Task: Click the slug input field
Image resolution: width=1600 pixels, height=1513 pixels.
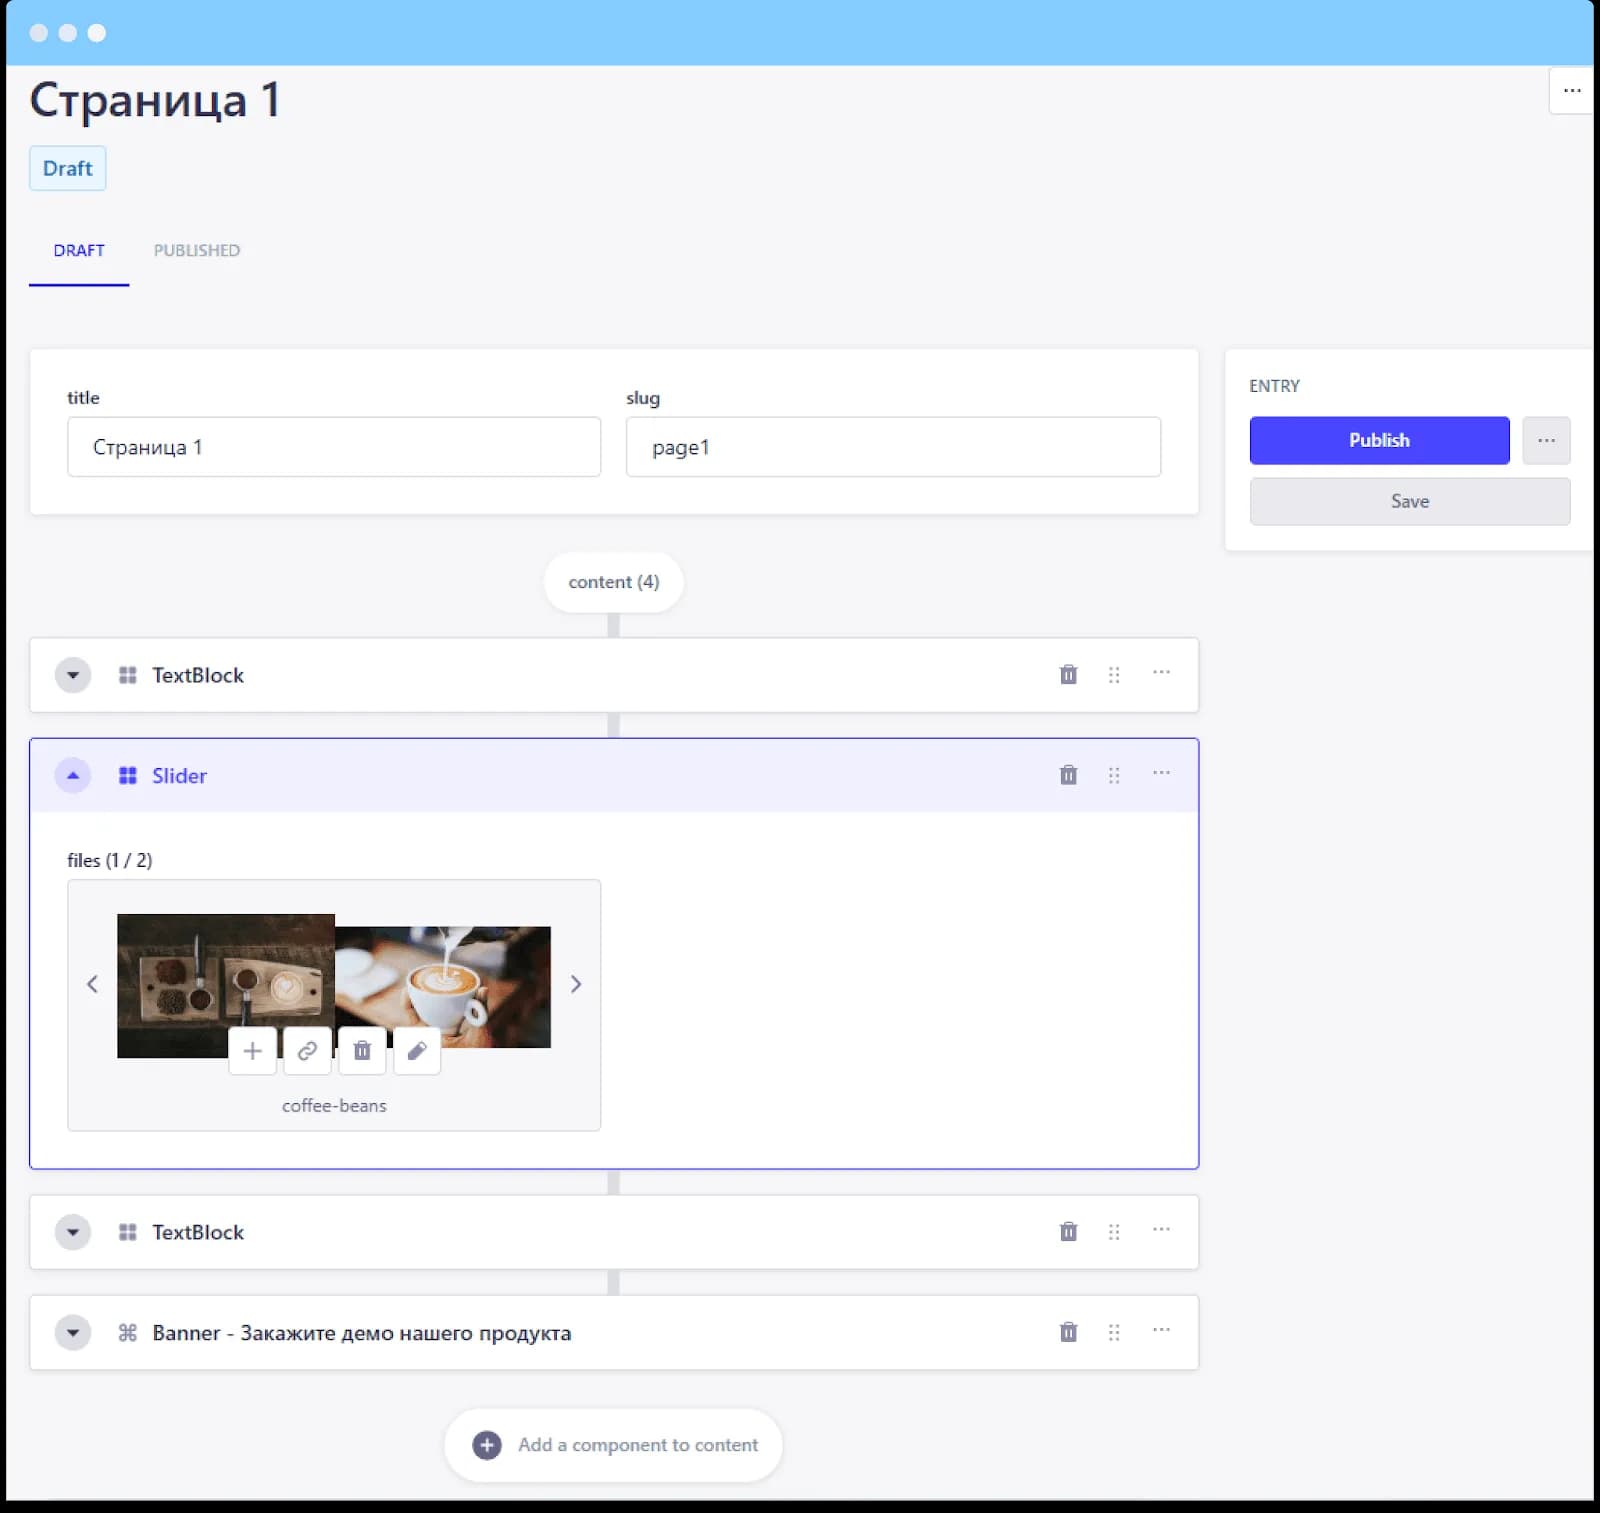Action: tap(893, 447)
